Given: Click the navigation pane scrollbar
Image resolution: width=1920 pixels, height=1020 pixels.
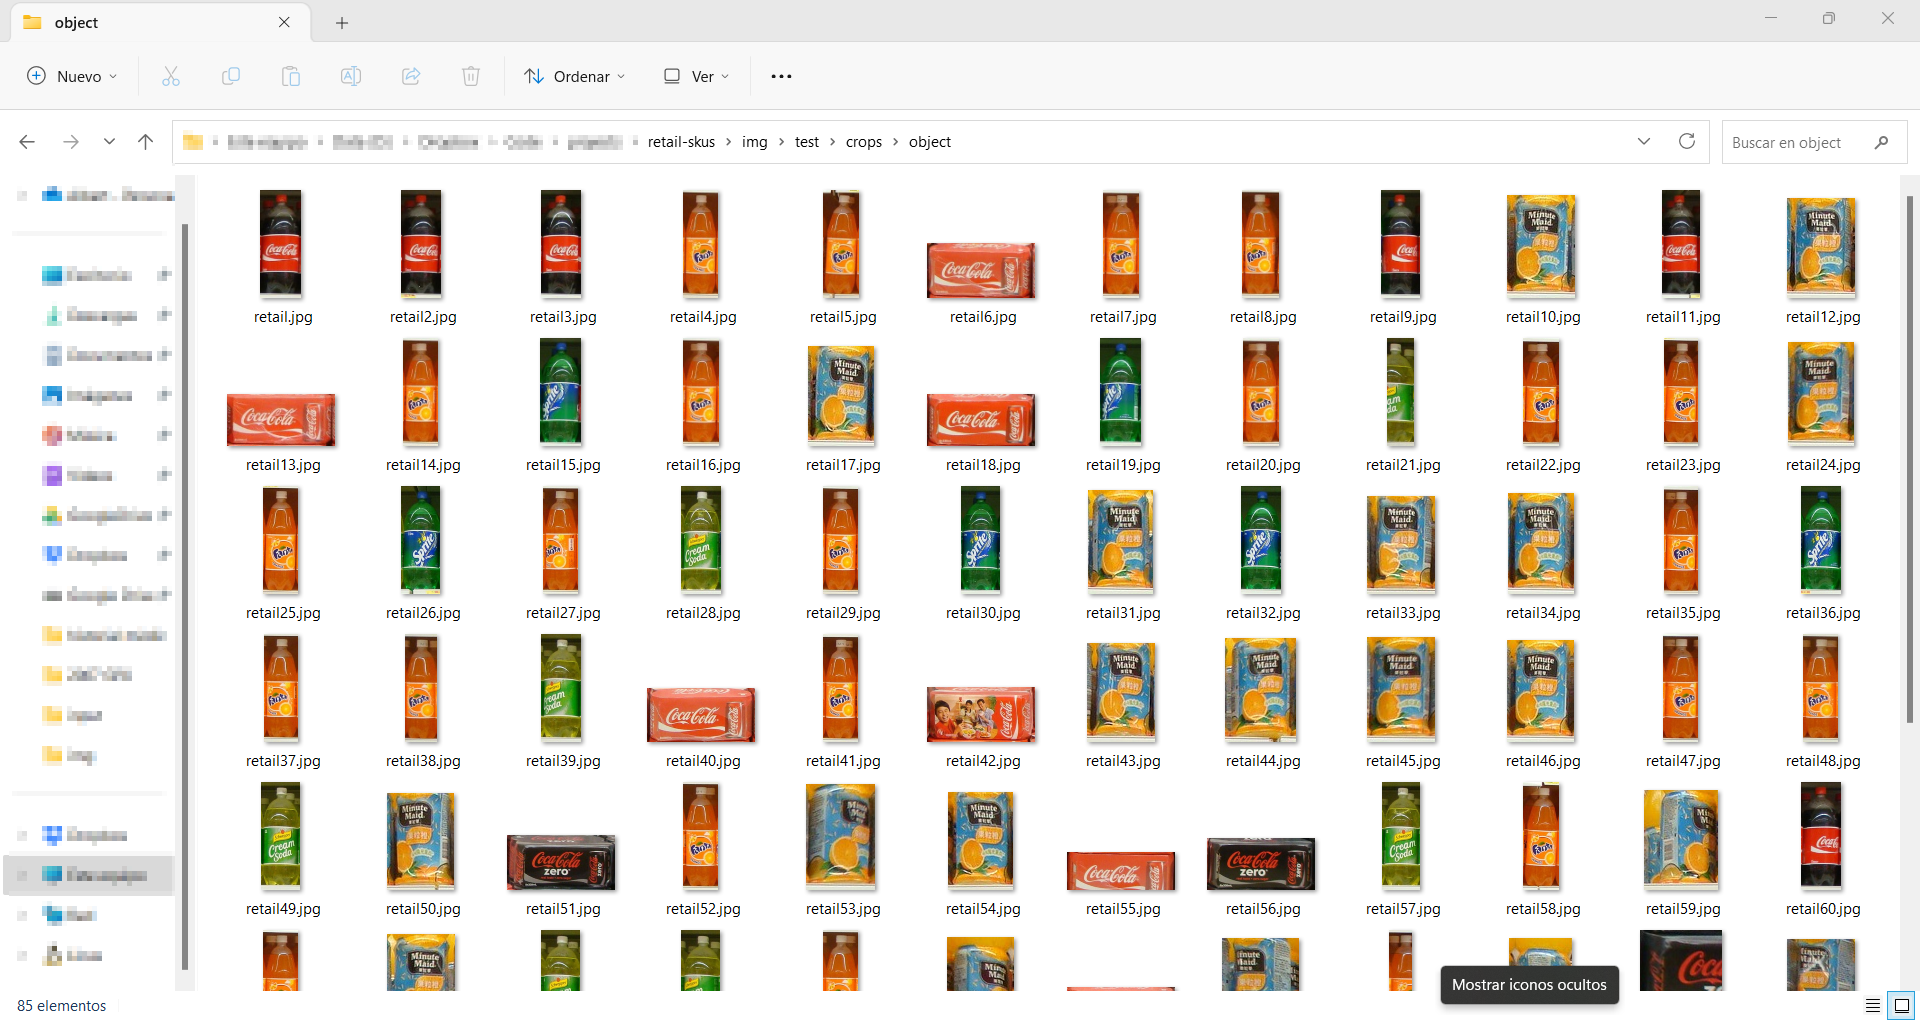Looking at the screenshot, I should coord(185,597).
